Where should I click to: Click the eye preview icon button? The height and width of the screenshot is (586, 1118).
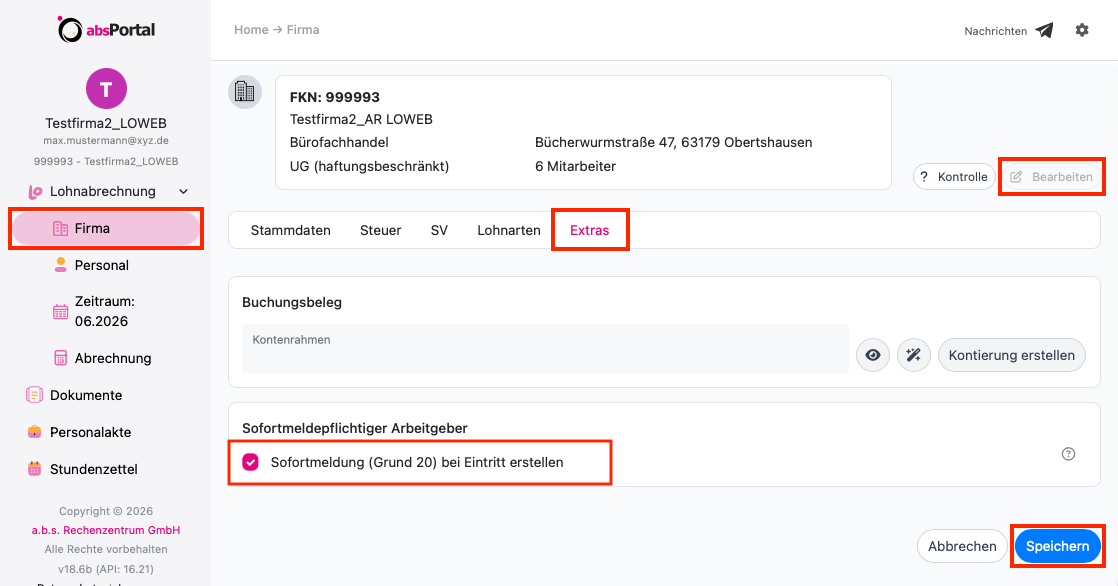tap(873, 355)
